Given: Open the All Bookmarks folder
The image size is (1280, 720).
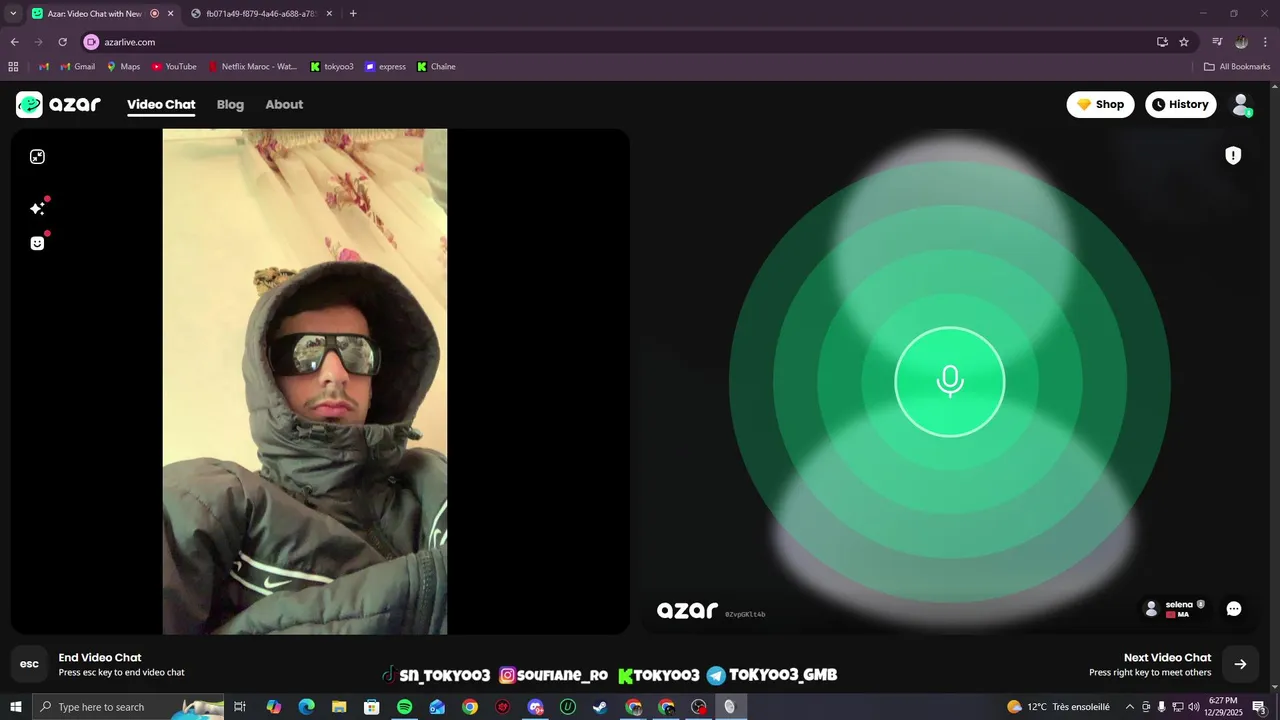Looking at the screenshot, I should click(1237, 67).
